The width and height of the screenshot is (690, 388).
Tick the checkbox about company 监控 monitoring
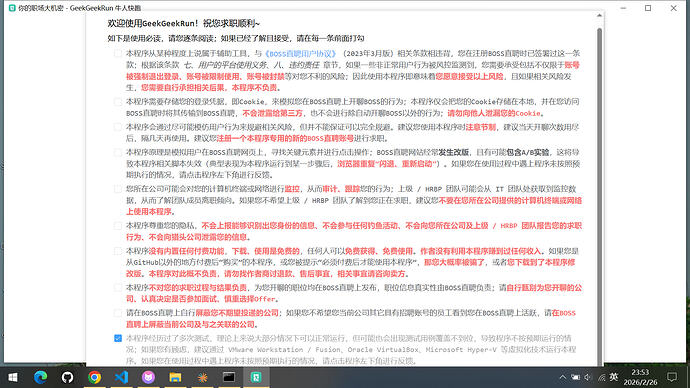point(118,189)
